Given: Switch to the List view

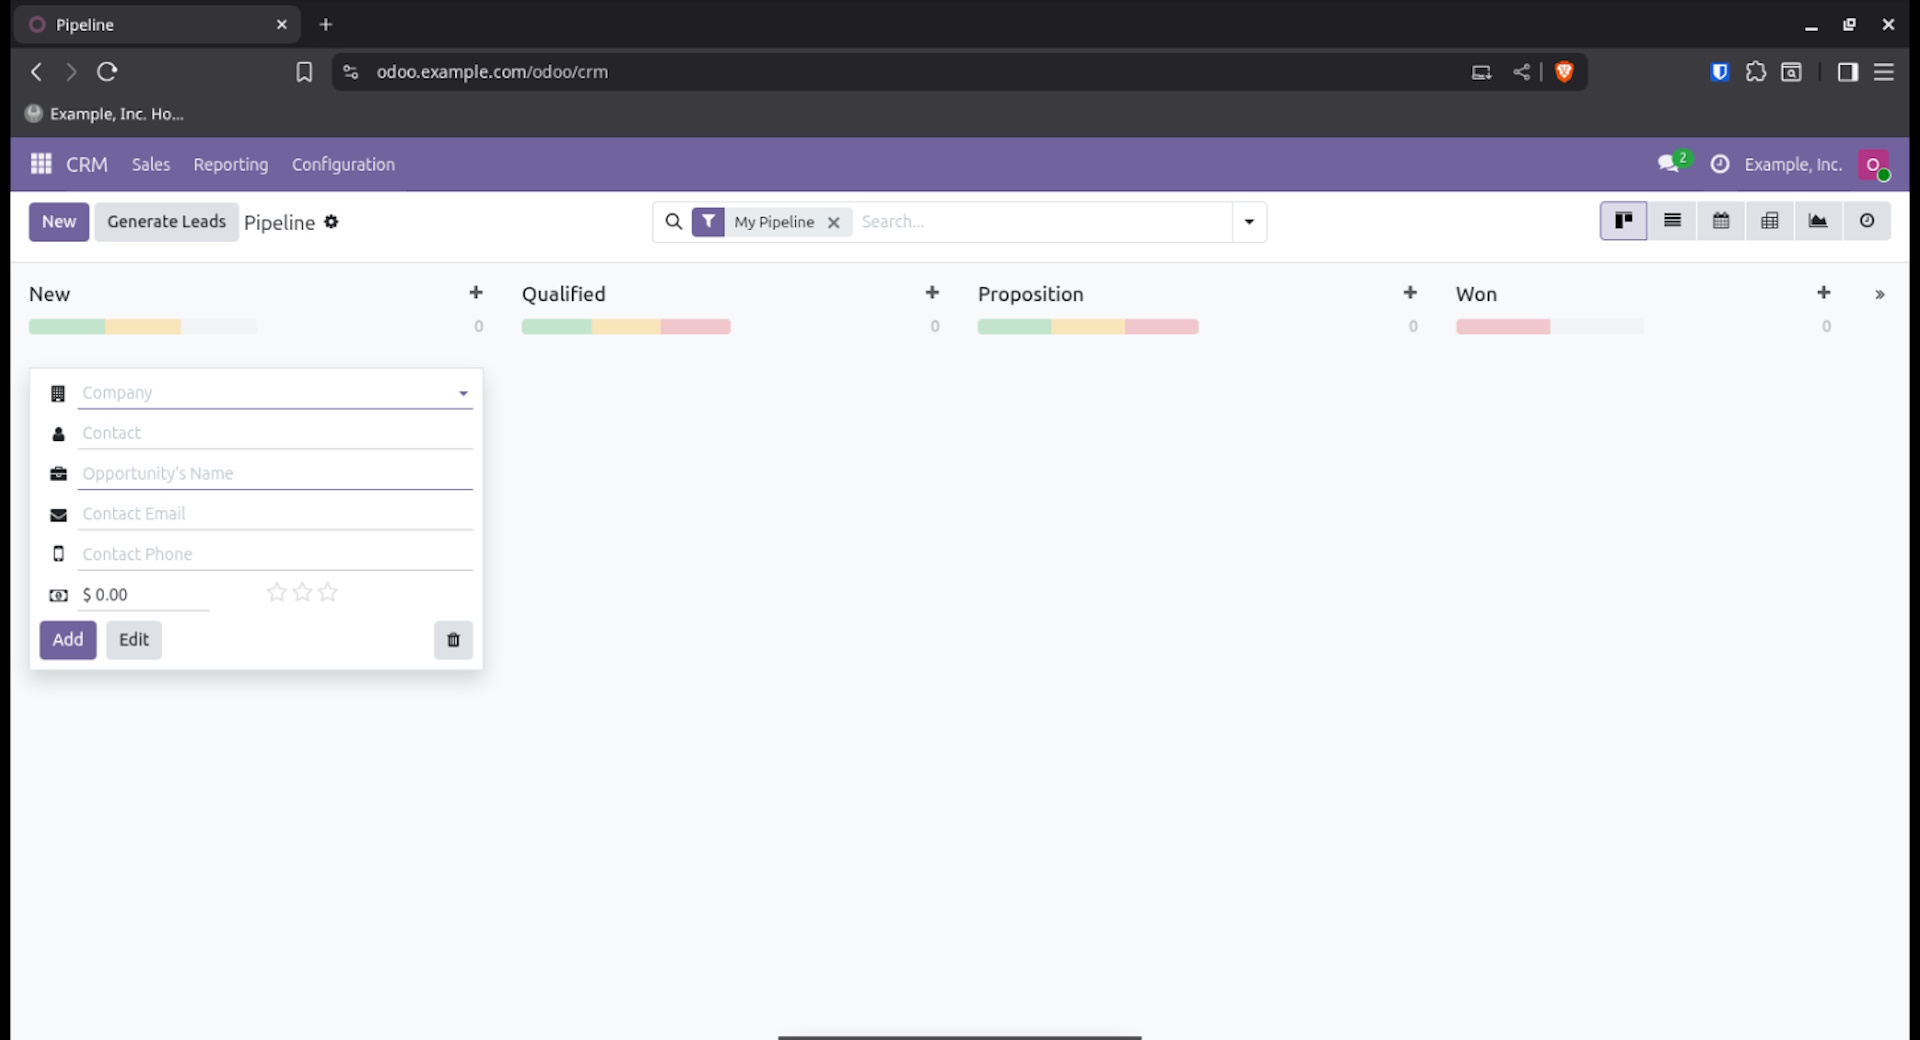Looking at the screenshot, I should click(x=1671, y=221).
